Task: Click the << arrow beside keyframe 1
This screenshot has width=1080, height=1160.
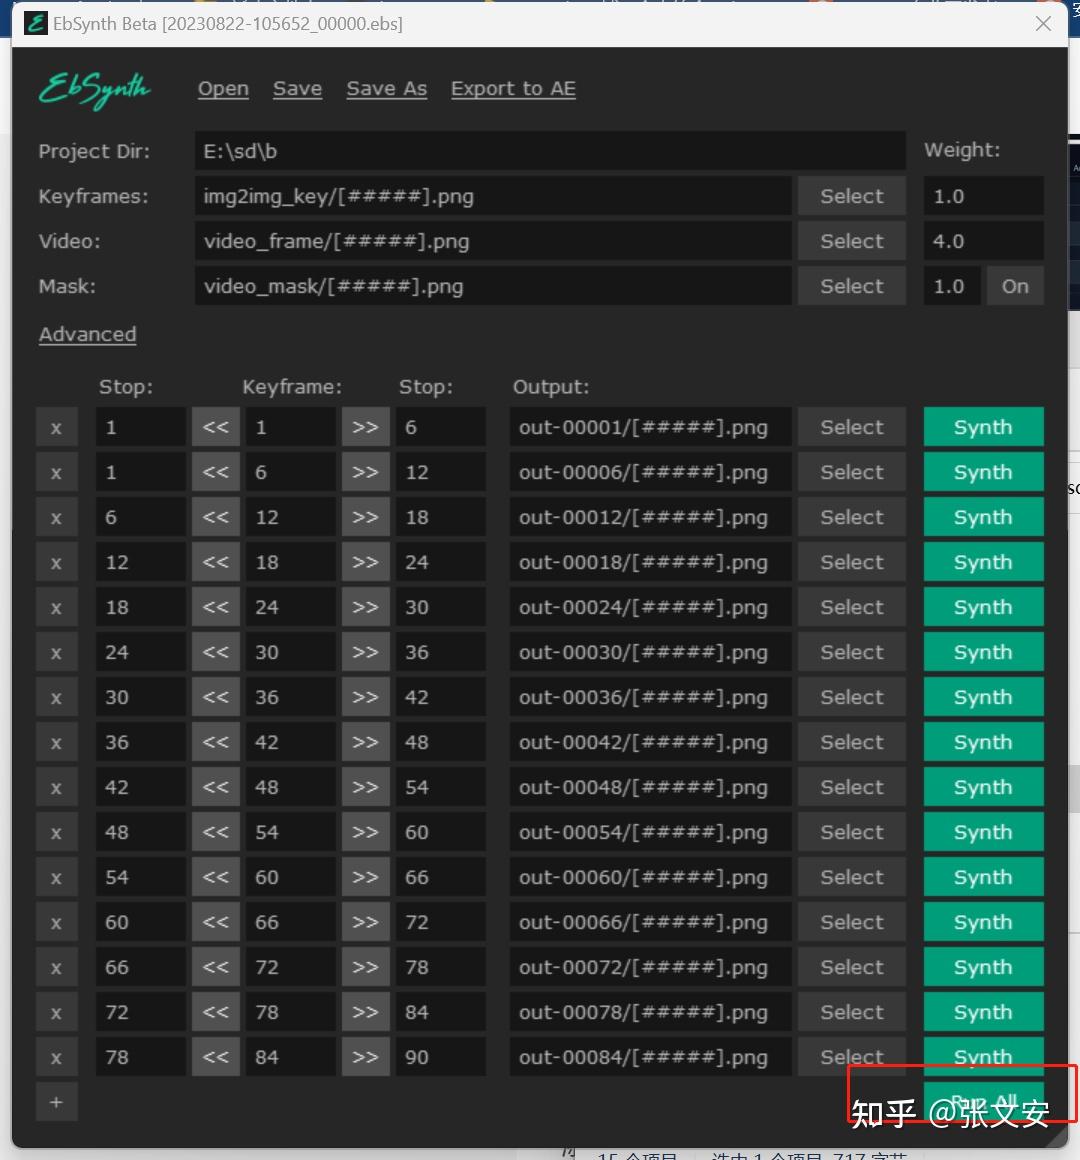Action: pyautogui.click(x=215, y=426)
